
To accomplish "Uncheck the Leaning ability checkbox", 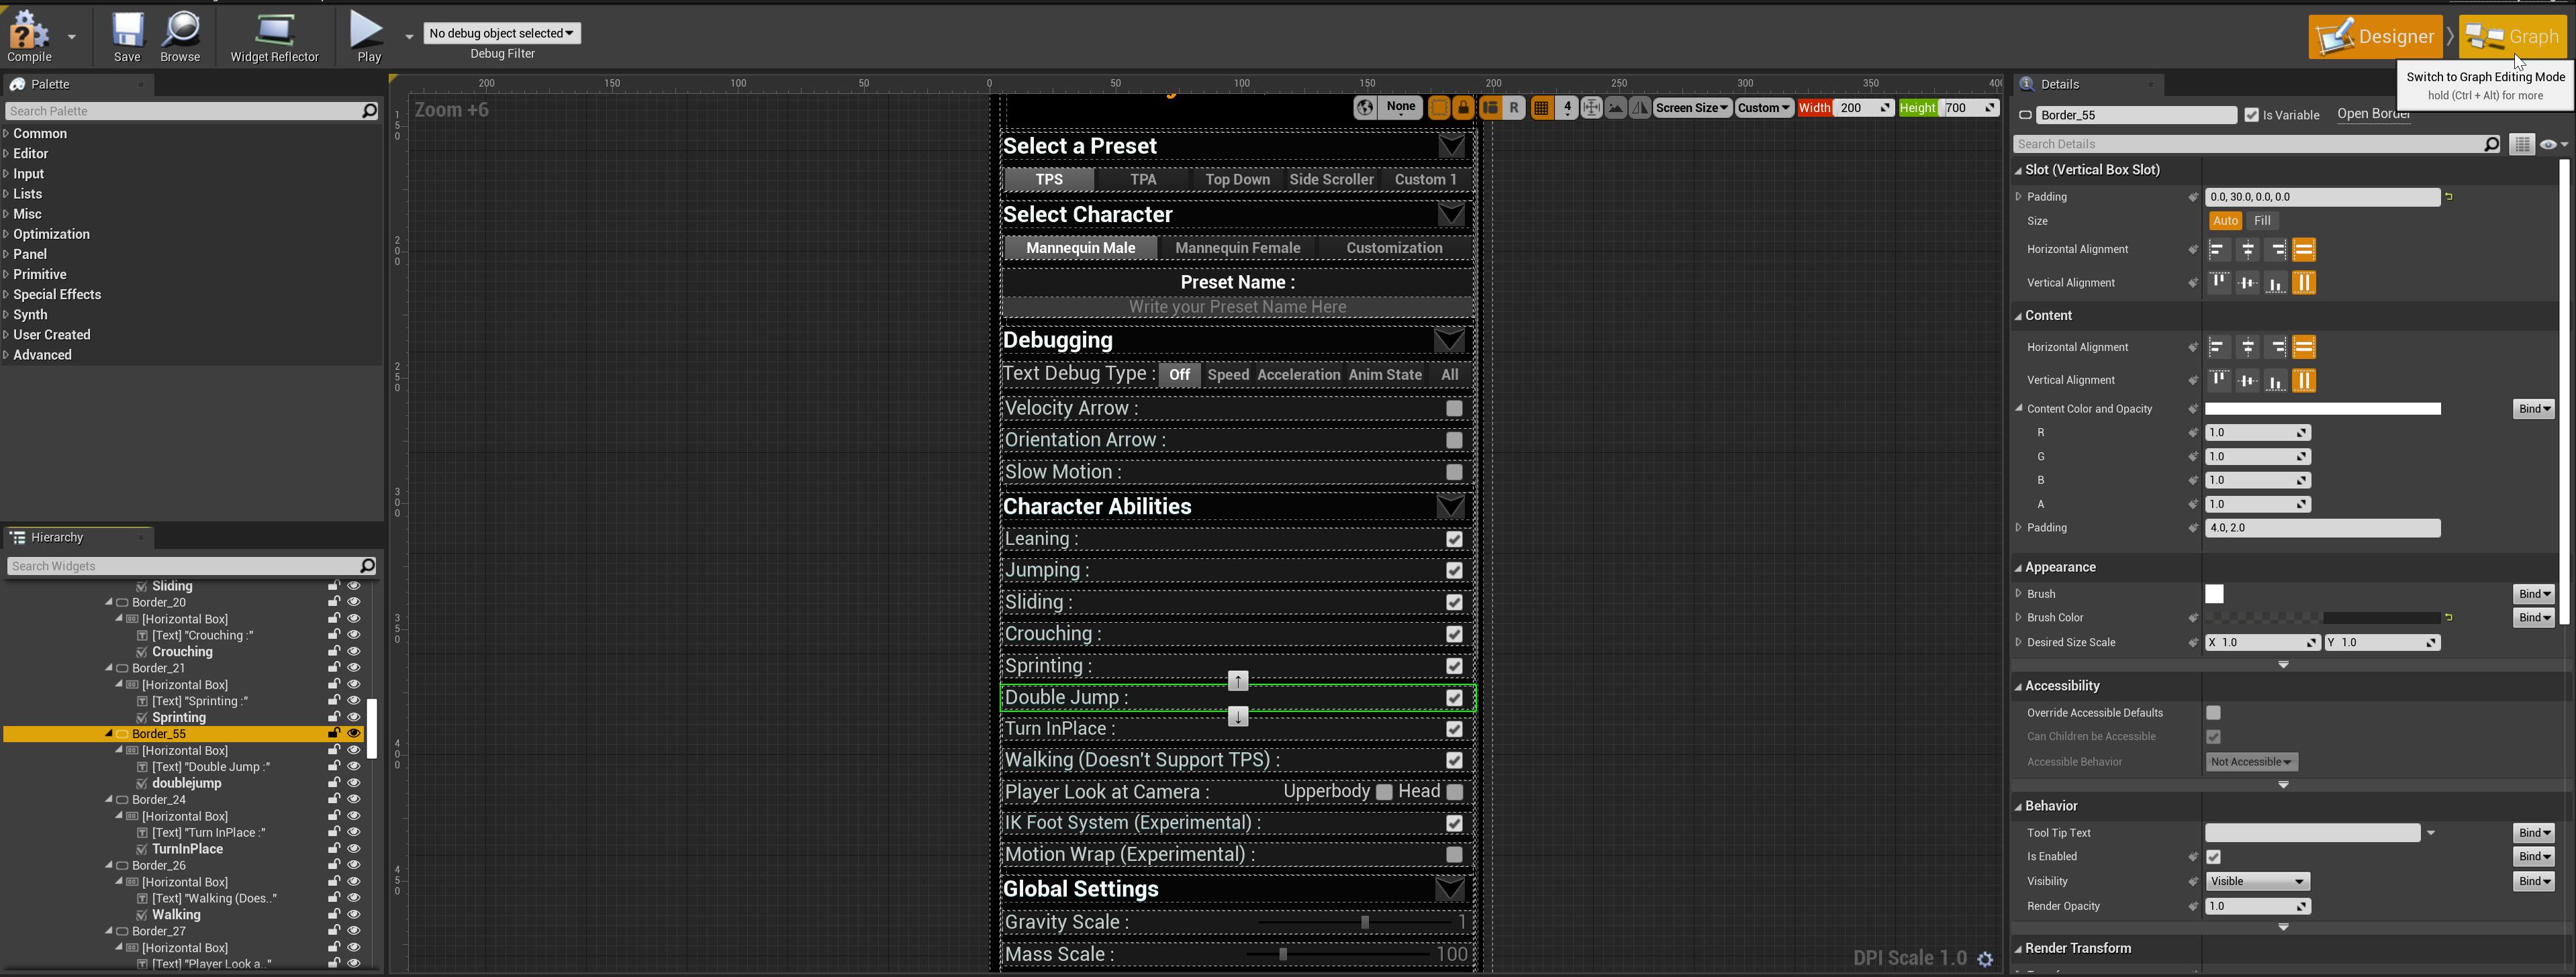I will point(1454,539).
